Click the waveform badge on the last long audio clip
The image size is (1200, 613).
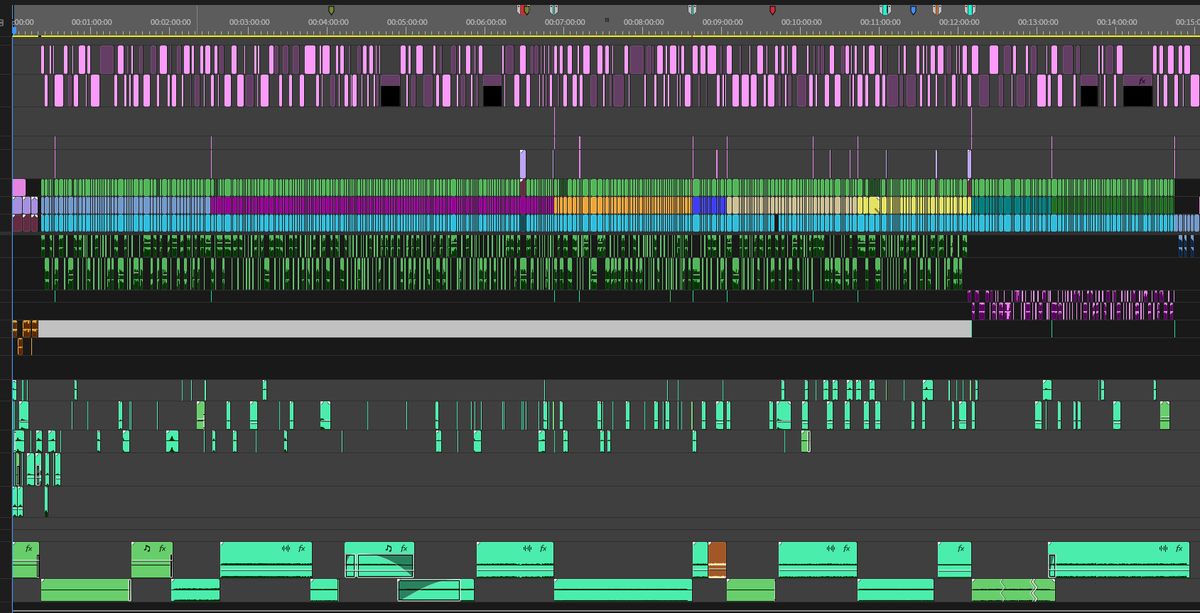[1162, 548]
